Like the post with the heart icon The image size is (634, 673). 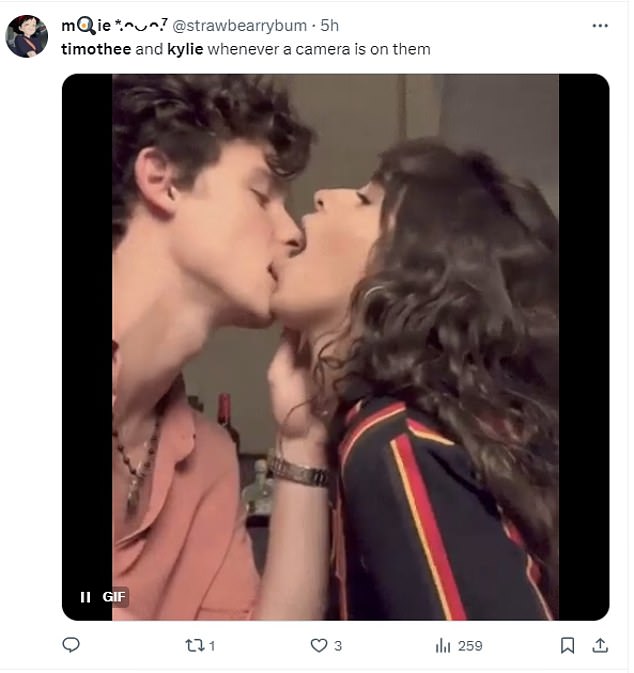pos(318,646)
